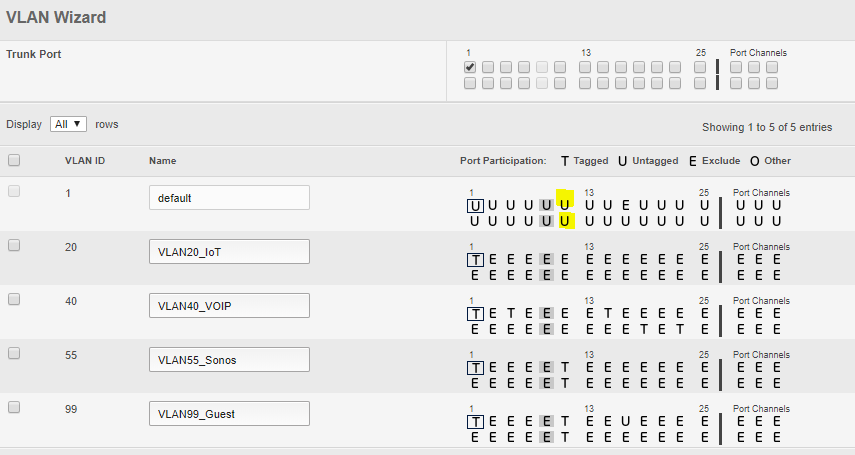The image size is (855, 455).
Task: Click into the VLAN99_Guest name field
Action: pyautogui.click(x=229, y=414)
